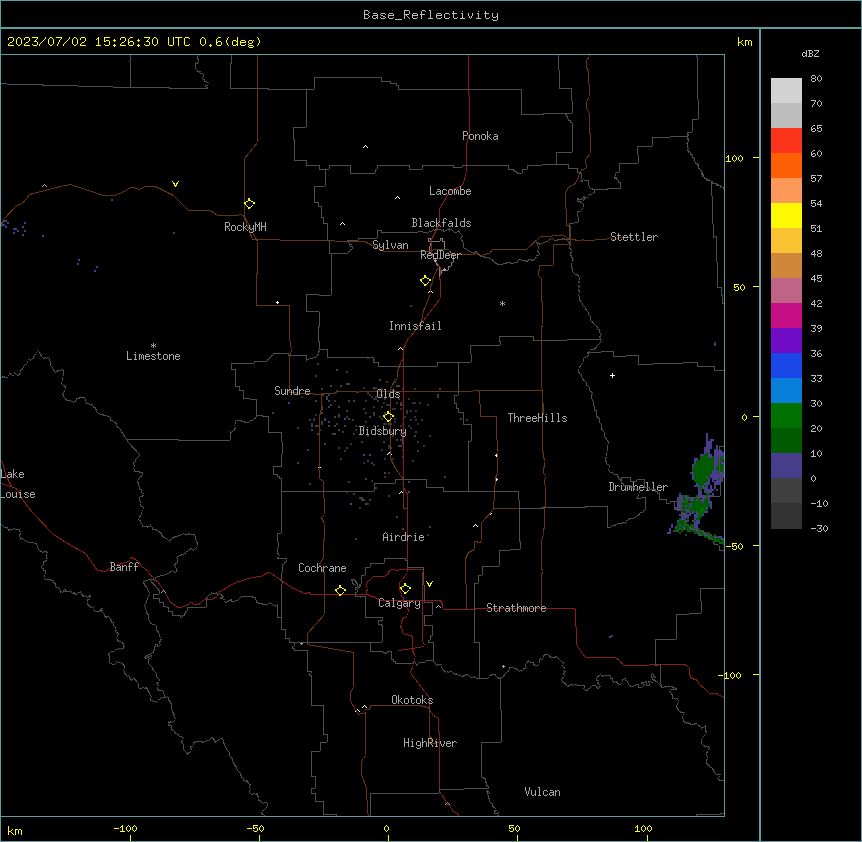Screen dimensions: 862x842
Task: Select the yellow diamond marker below Cochrane
Action: [340, 590]
